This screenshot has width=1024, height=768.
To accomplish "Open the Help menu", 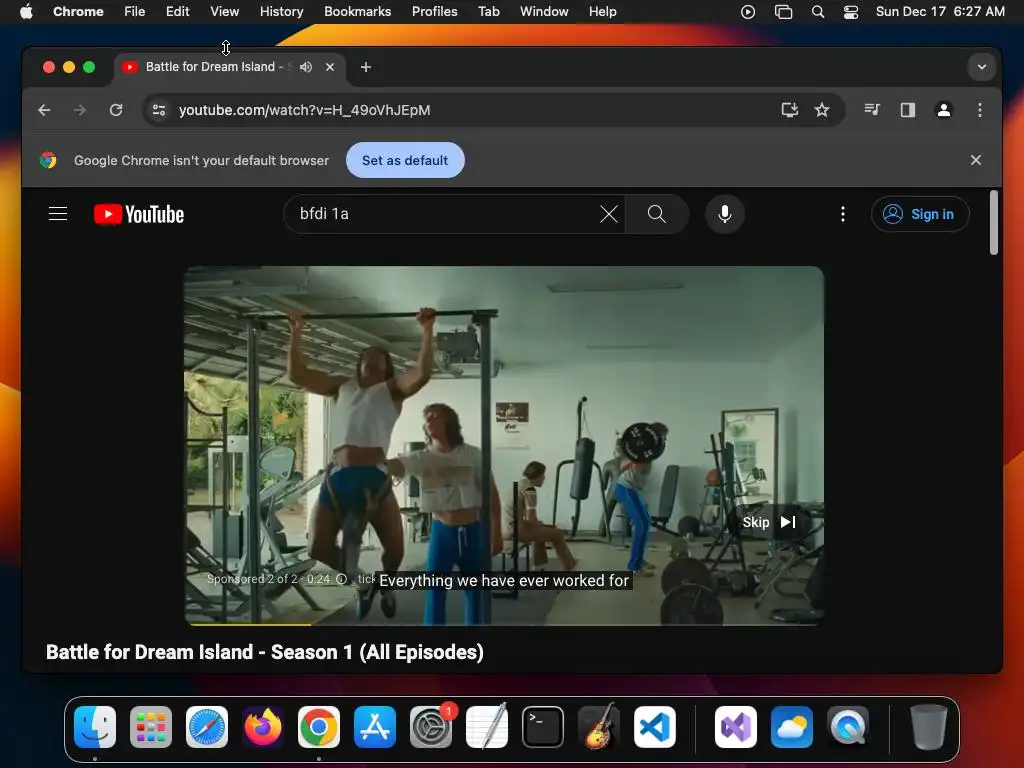I will click(x=602, y=11).
